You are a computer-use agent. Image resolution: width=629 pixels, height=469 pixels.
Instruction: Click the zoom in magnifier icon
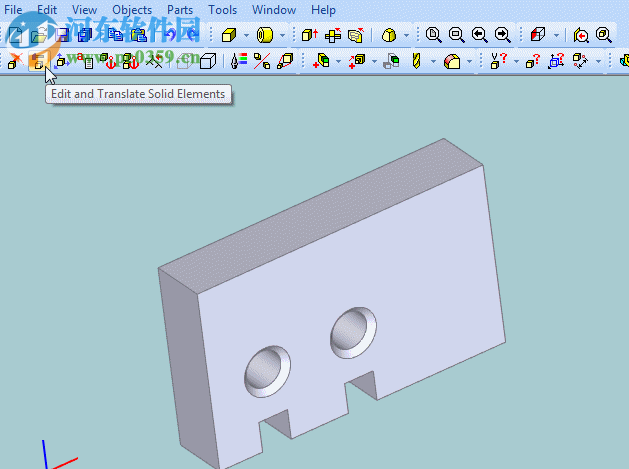click(433, 35)
